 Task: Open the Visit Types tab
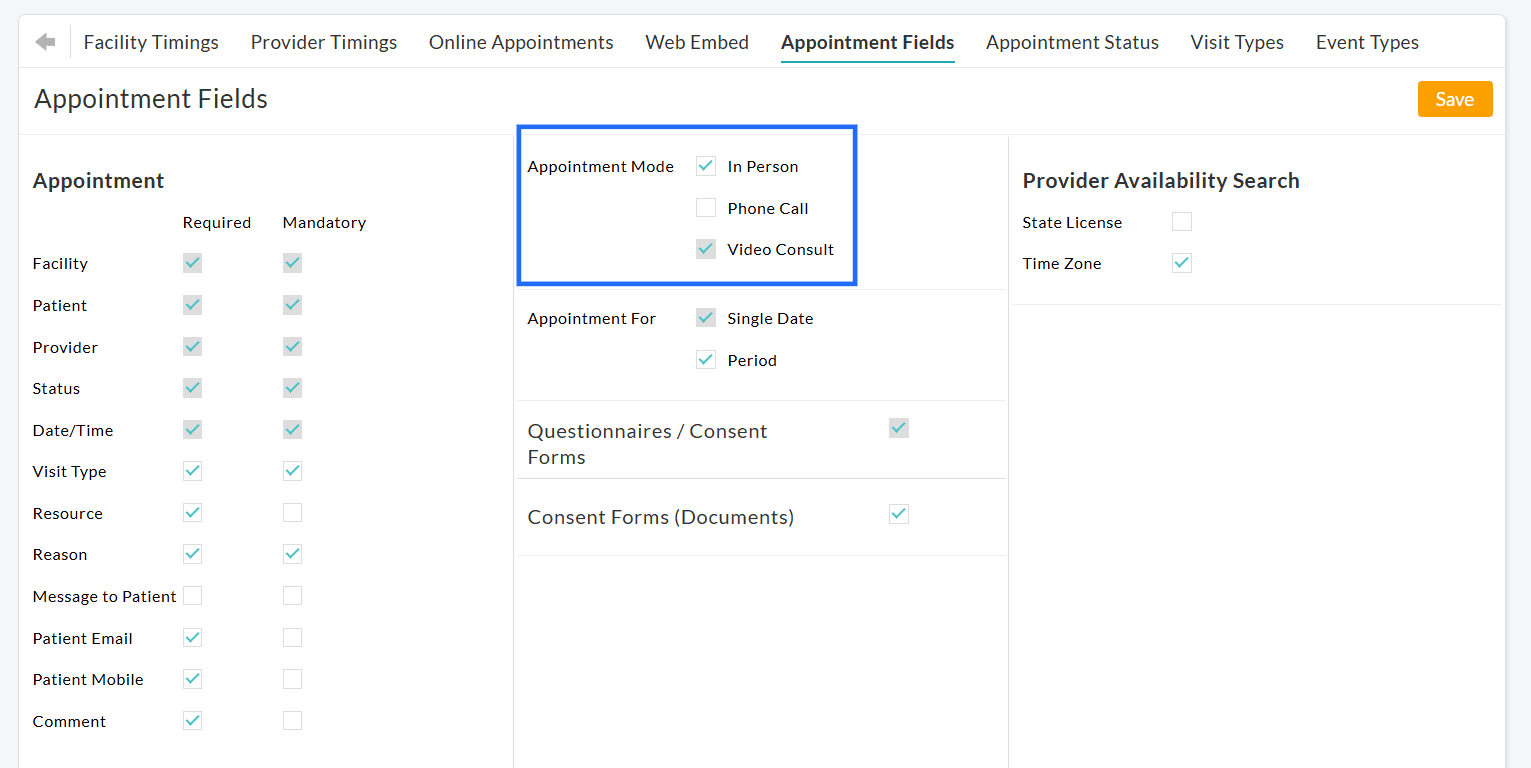[1237, 42]
